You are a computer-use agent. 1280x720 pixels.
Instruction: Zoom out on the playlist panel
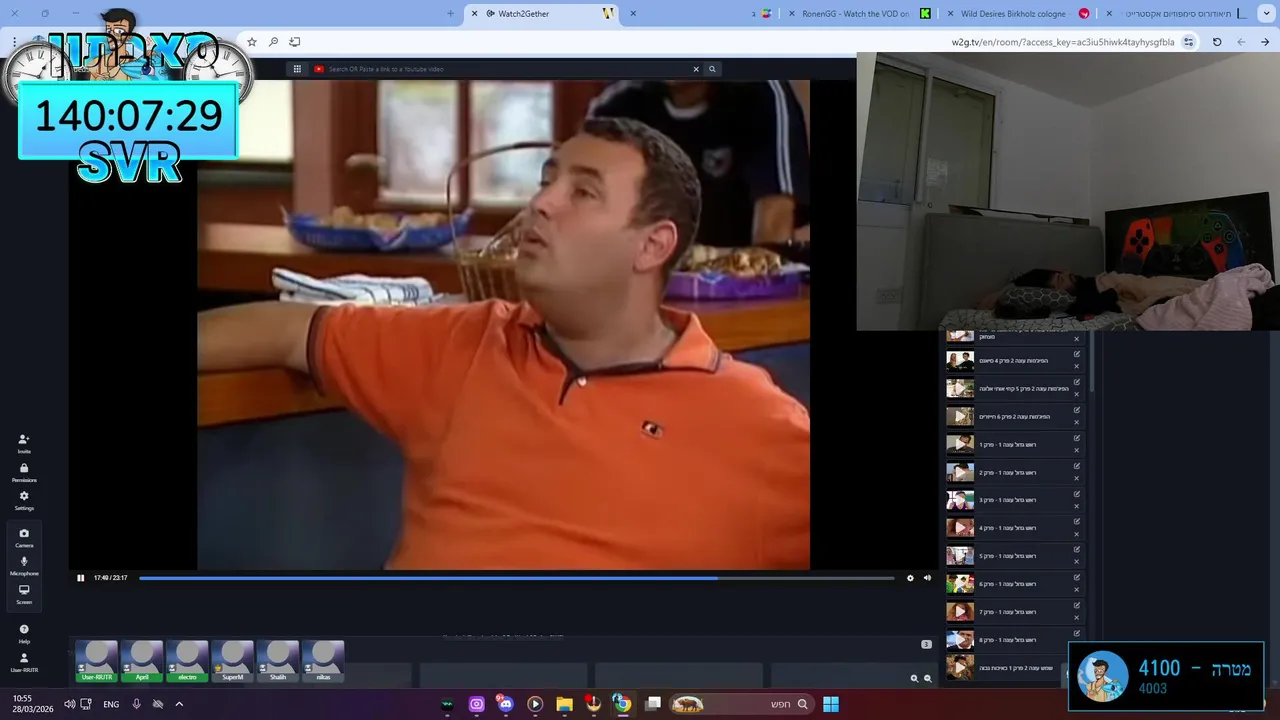click(x=927, y=678)
